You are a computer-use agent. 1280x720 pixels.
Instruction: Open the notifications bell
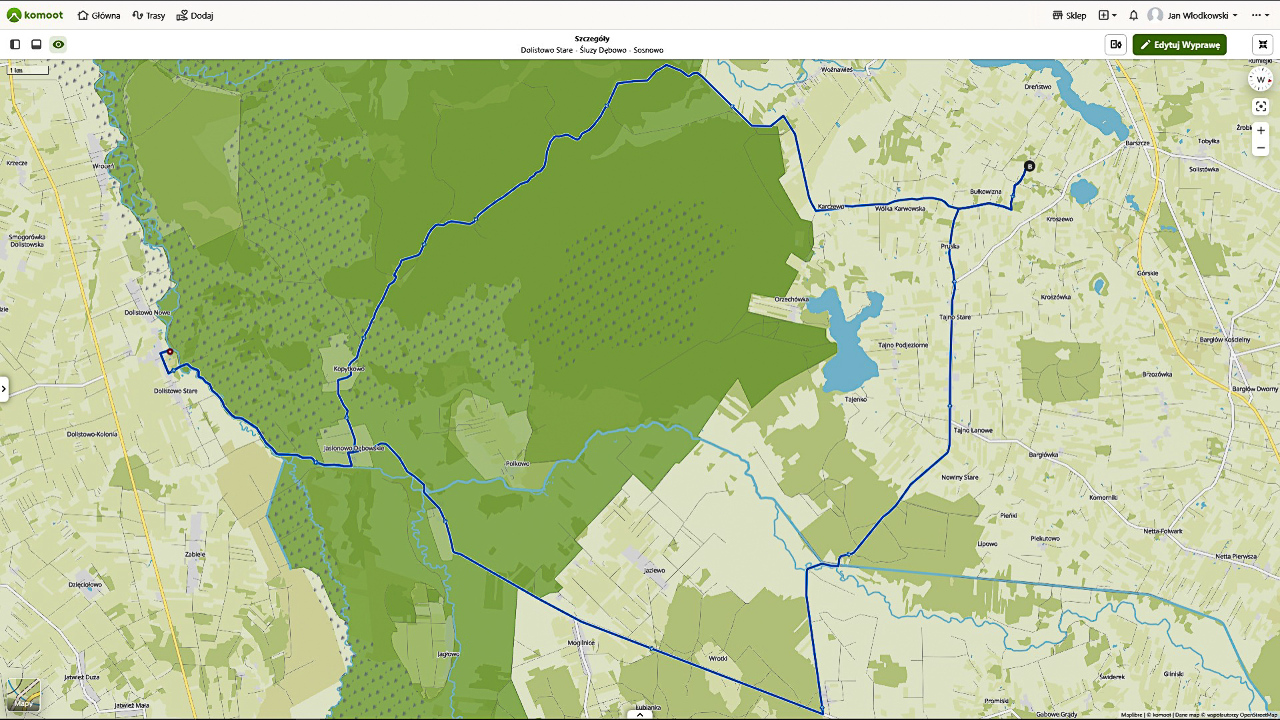[1134, 15]
